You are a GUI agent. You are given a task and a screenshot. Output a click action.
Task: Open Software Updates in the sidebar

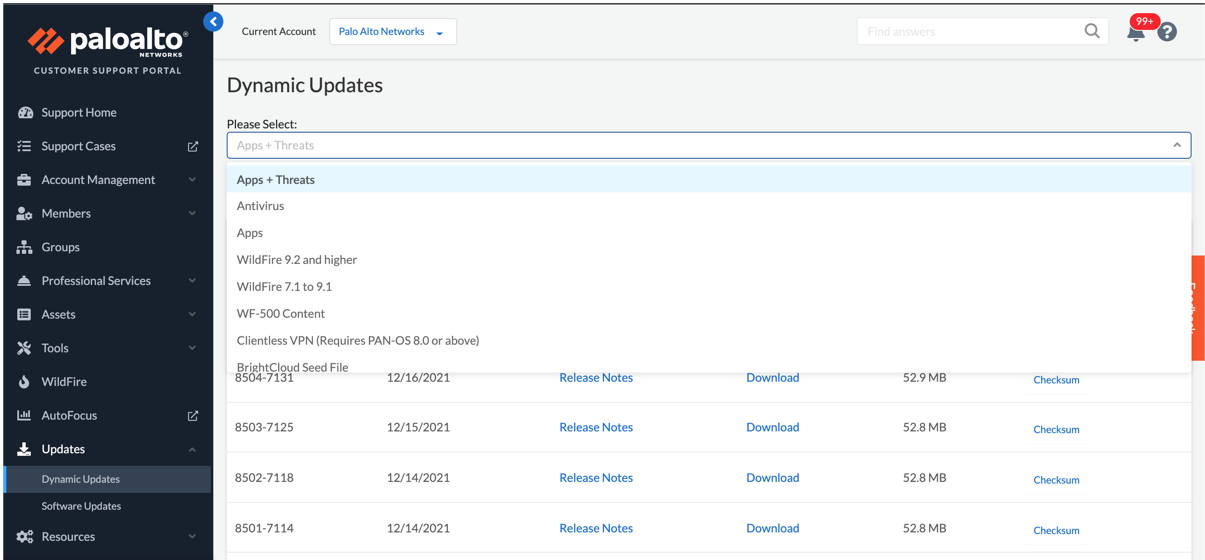point(81,506)
